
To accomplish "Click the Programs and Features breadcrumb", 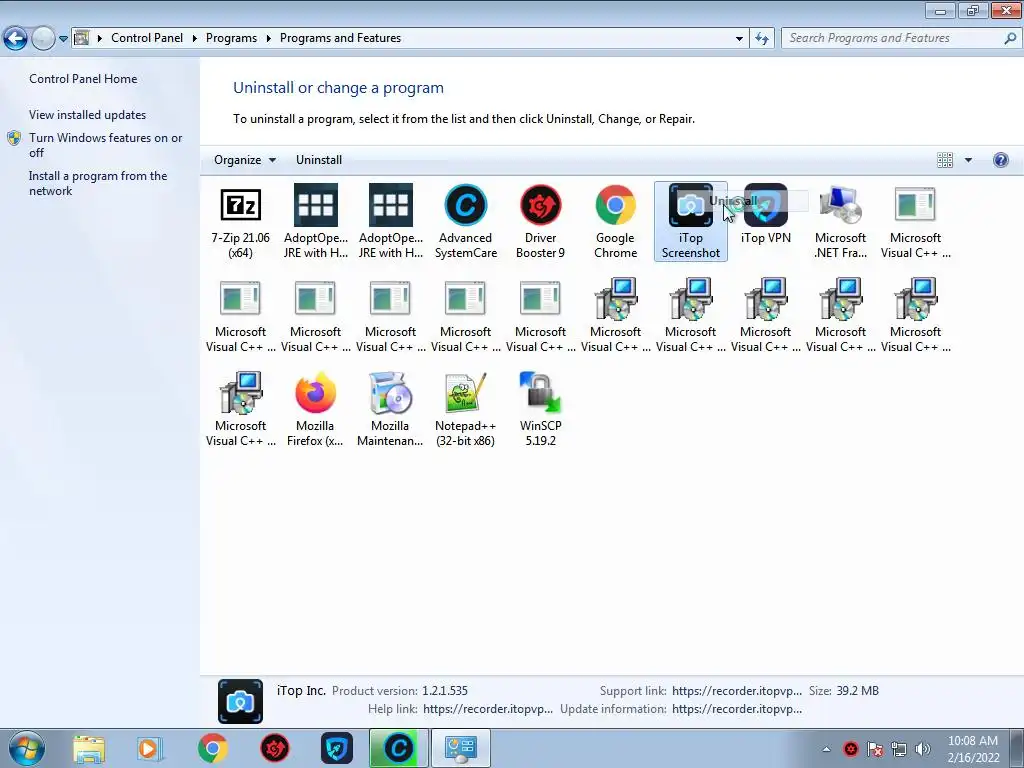I will [x=340, y=38].
